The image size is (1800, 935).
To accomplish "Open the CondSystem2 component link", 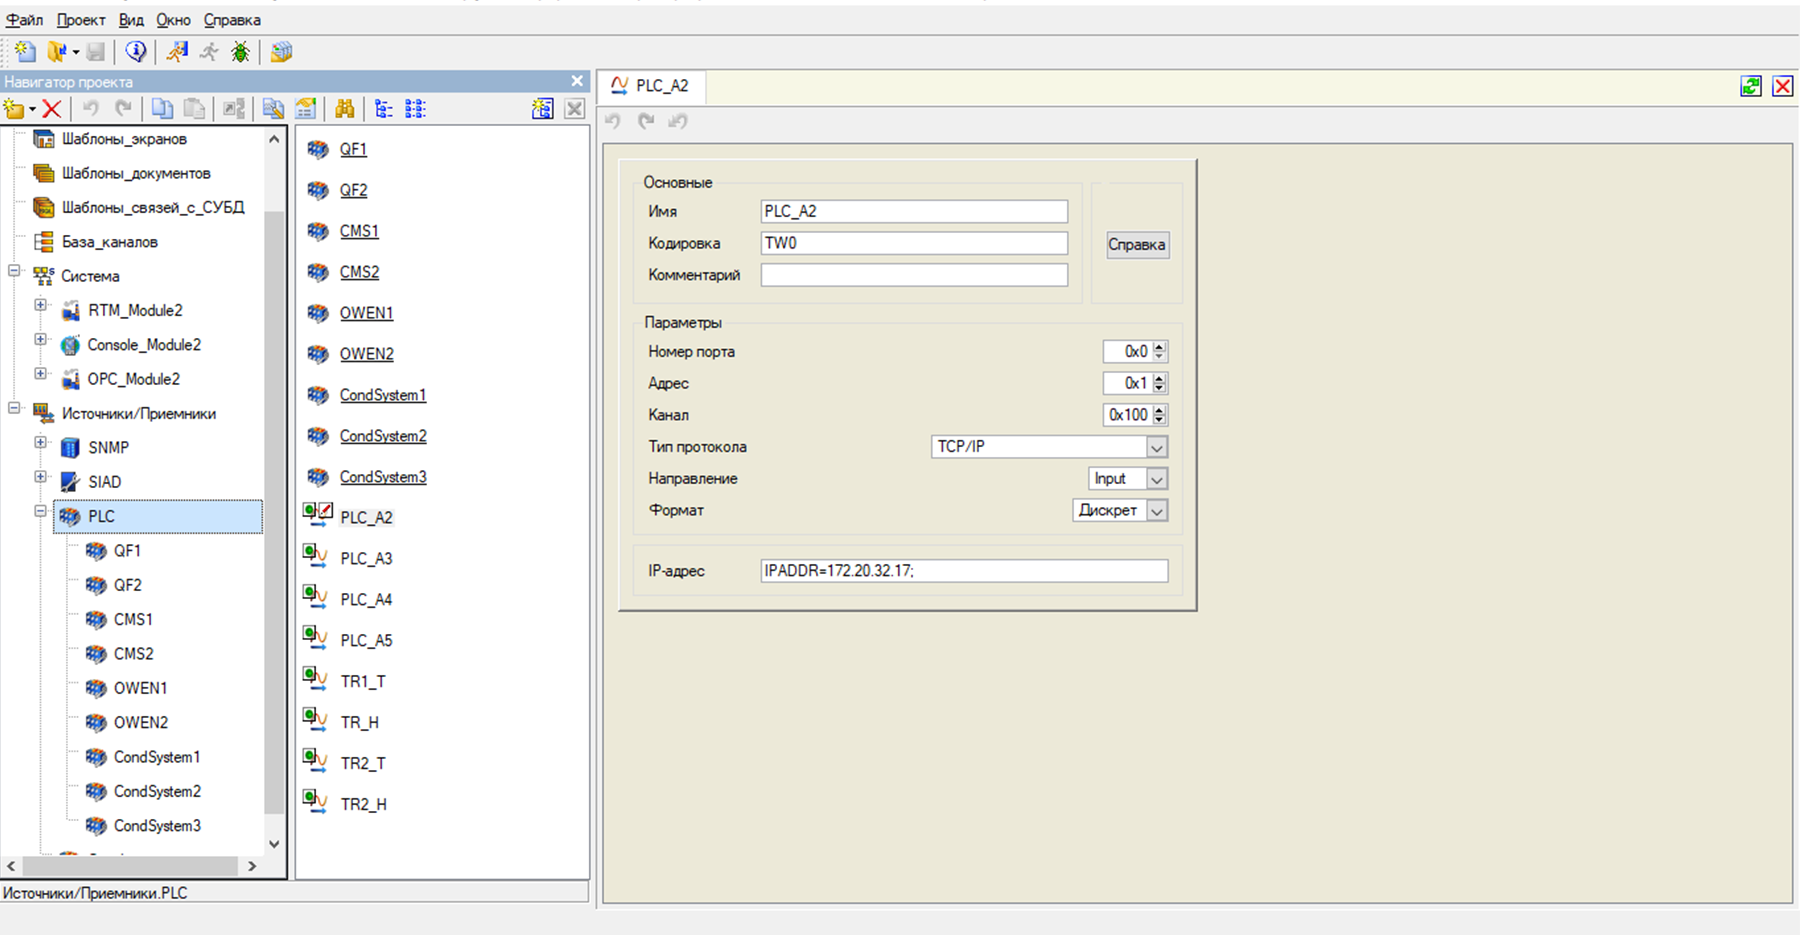I will pos(383,436).
